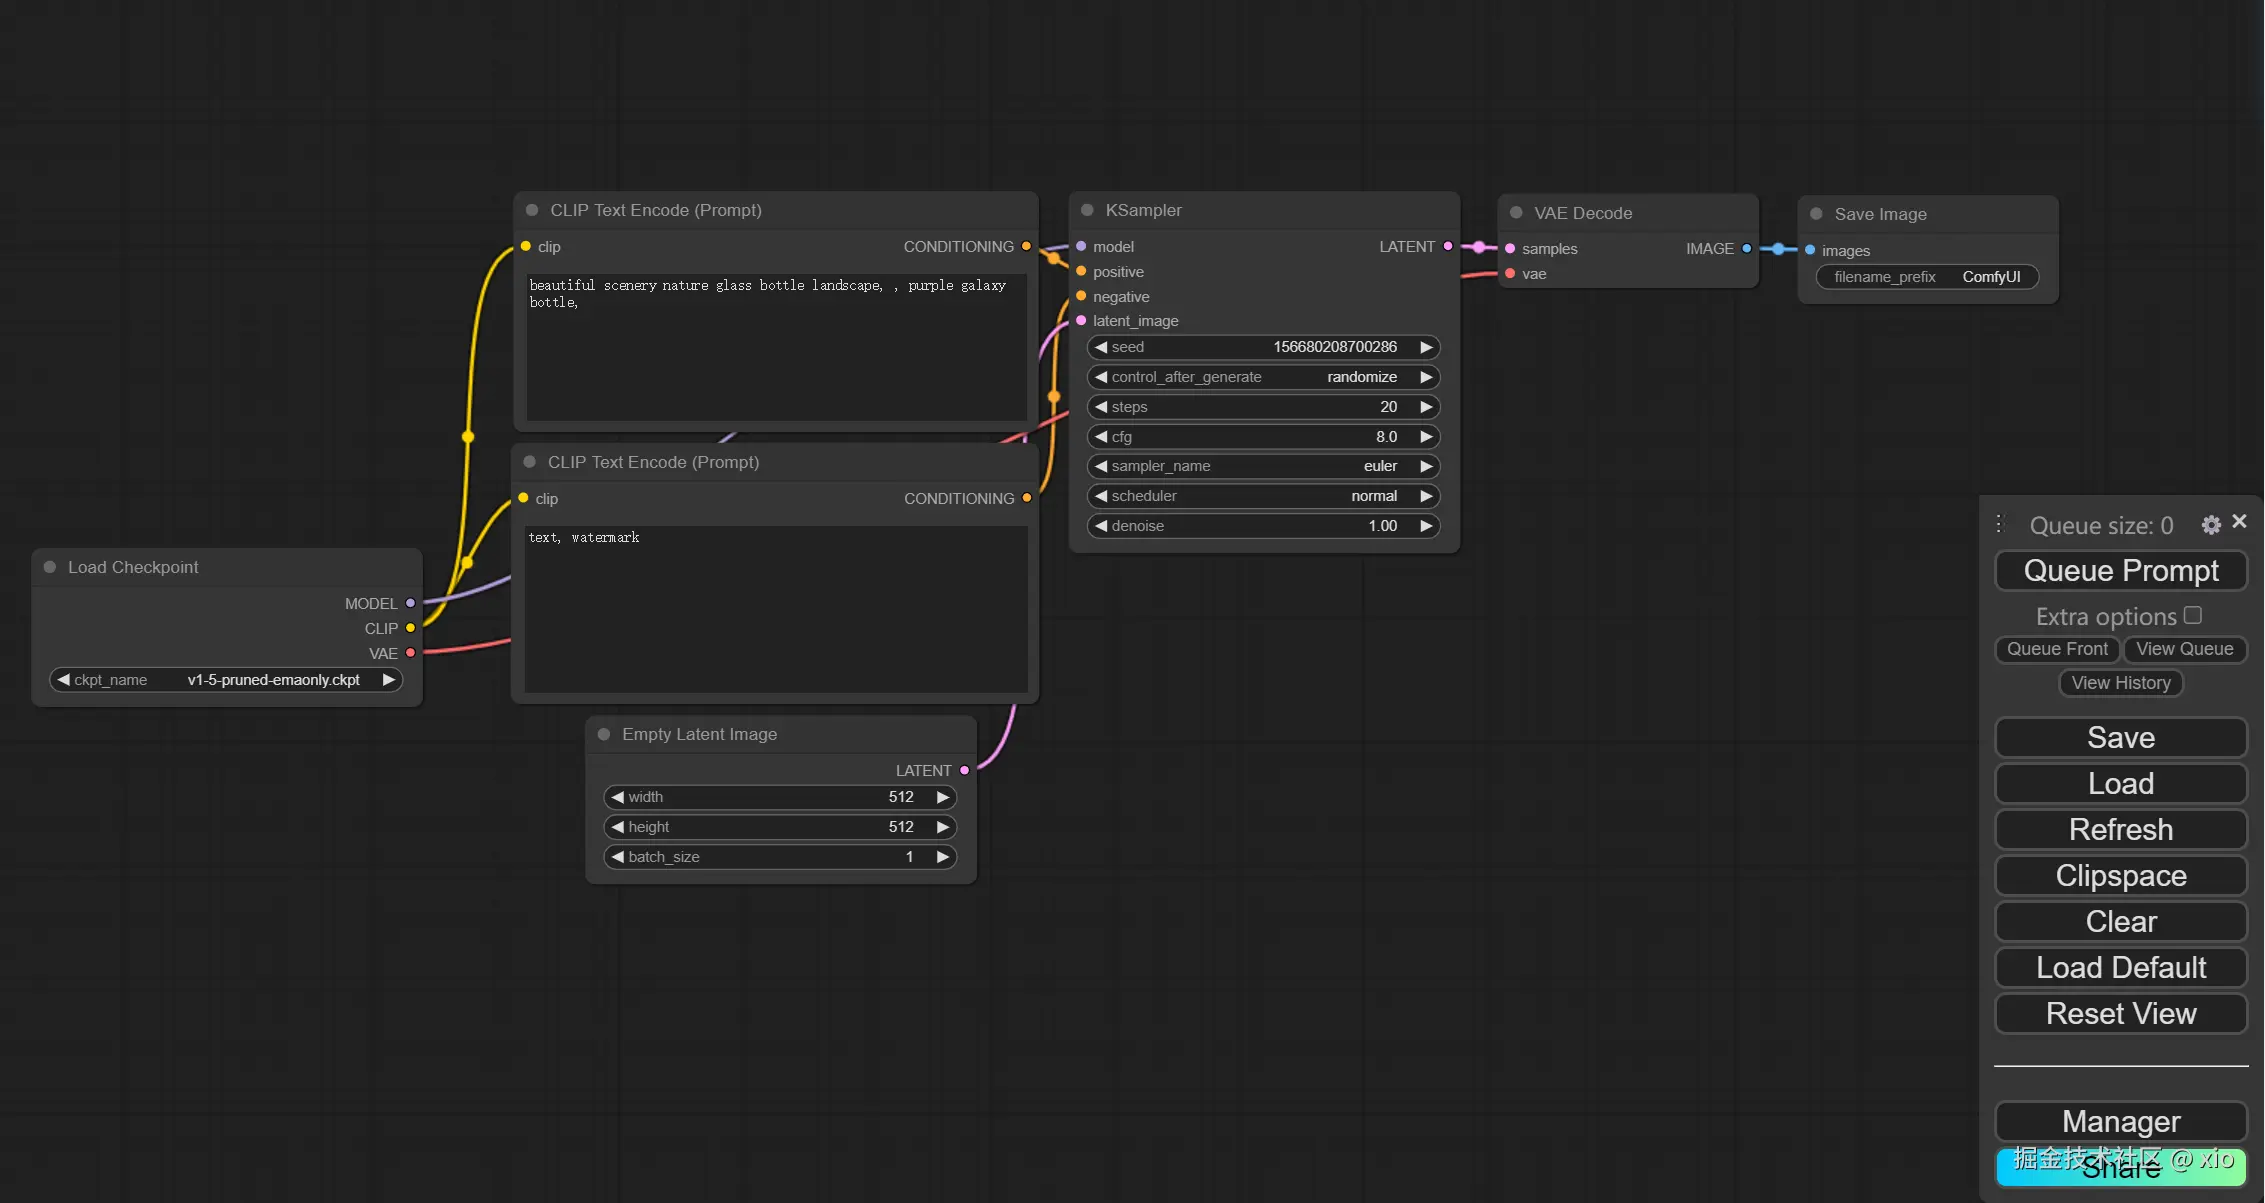
Task: Collapse the KSampler node via its dot
Action: click(1087, 210)
